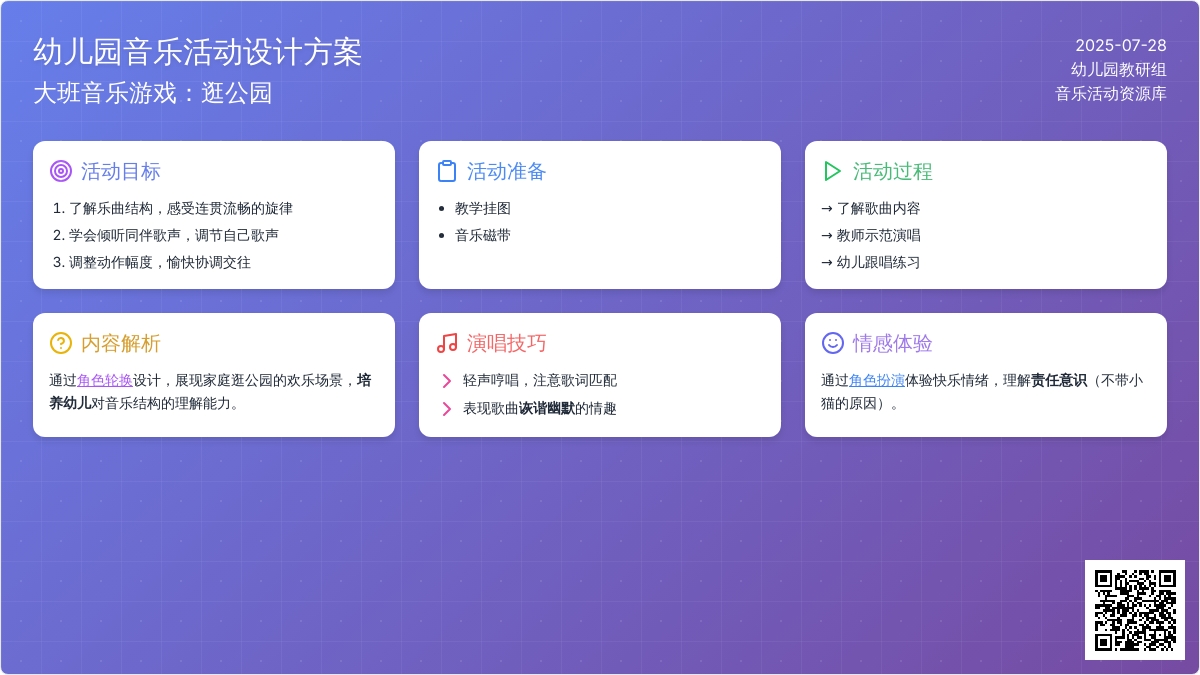Click the target icon beside 活动目标
Screen dimensions: 1200x675
[x=61, y=171]
